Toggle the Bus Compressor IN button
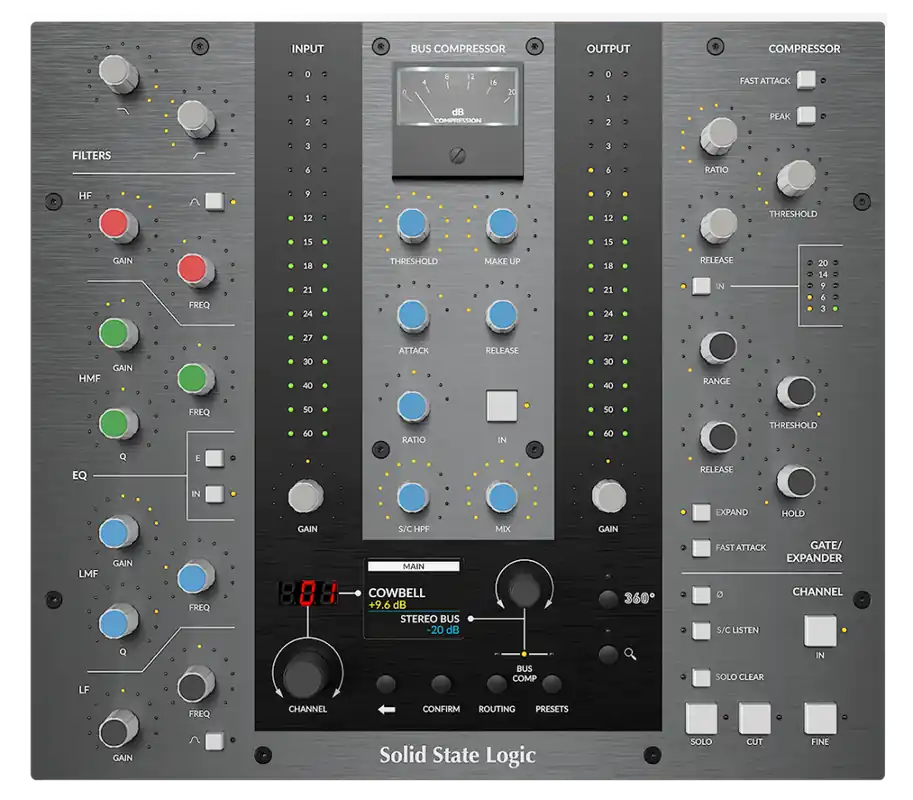 point(501,406)
